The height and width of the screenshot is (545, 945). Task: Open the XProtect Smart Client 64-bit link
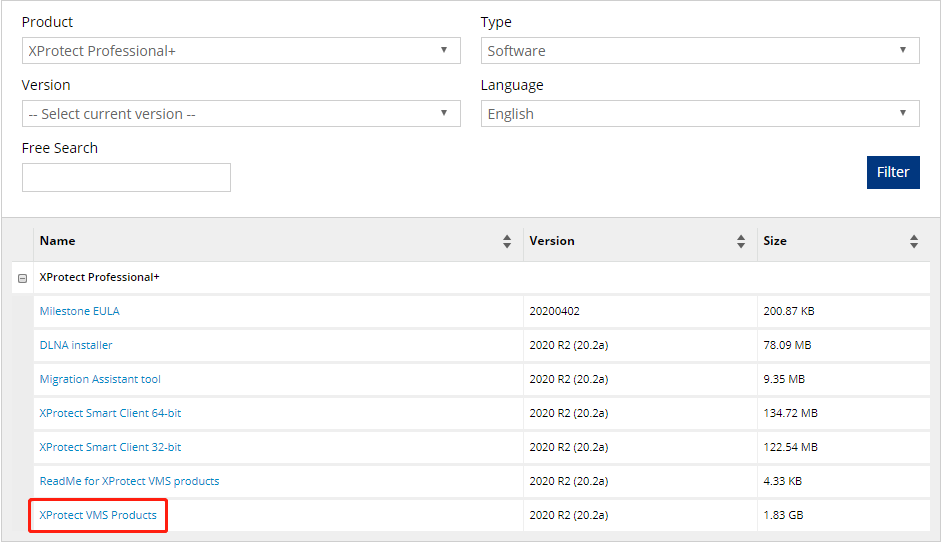[110, 413]
